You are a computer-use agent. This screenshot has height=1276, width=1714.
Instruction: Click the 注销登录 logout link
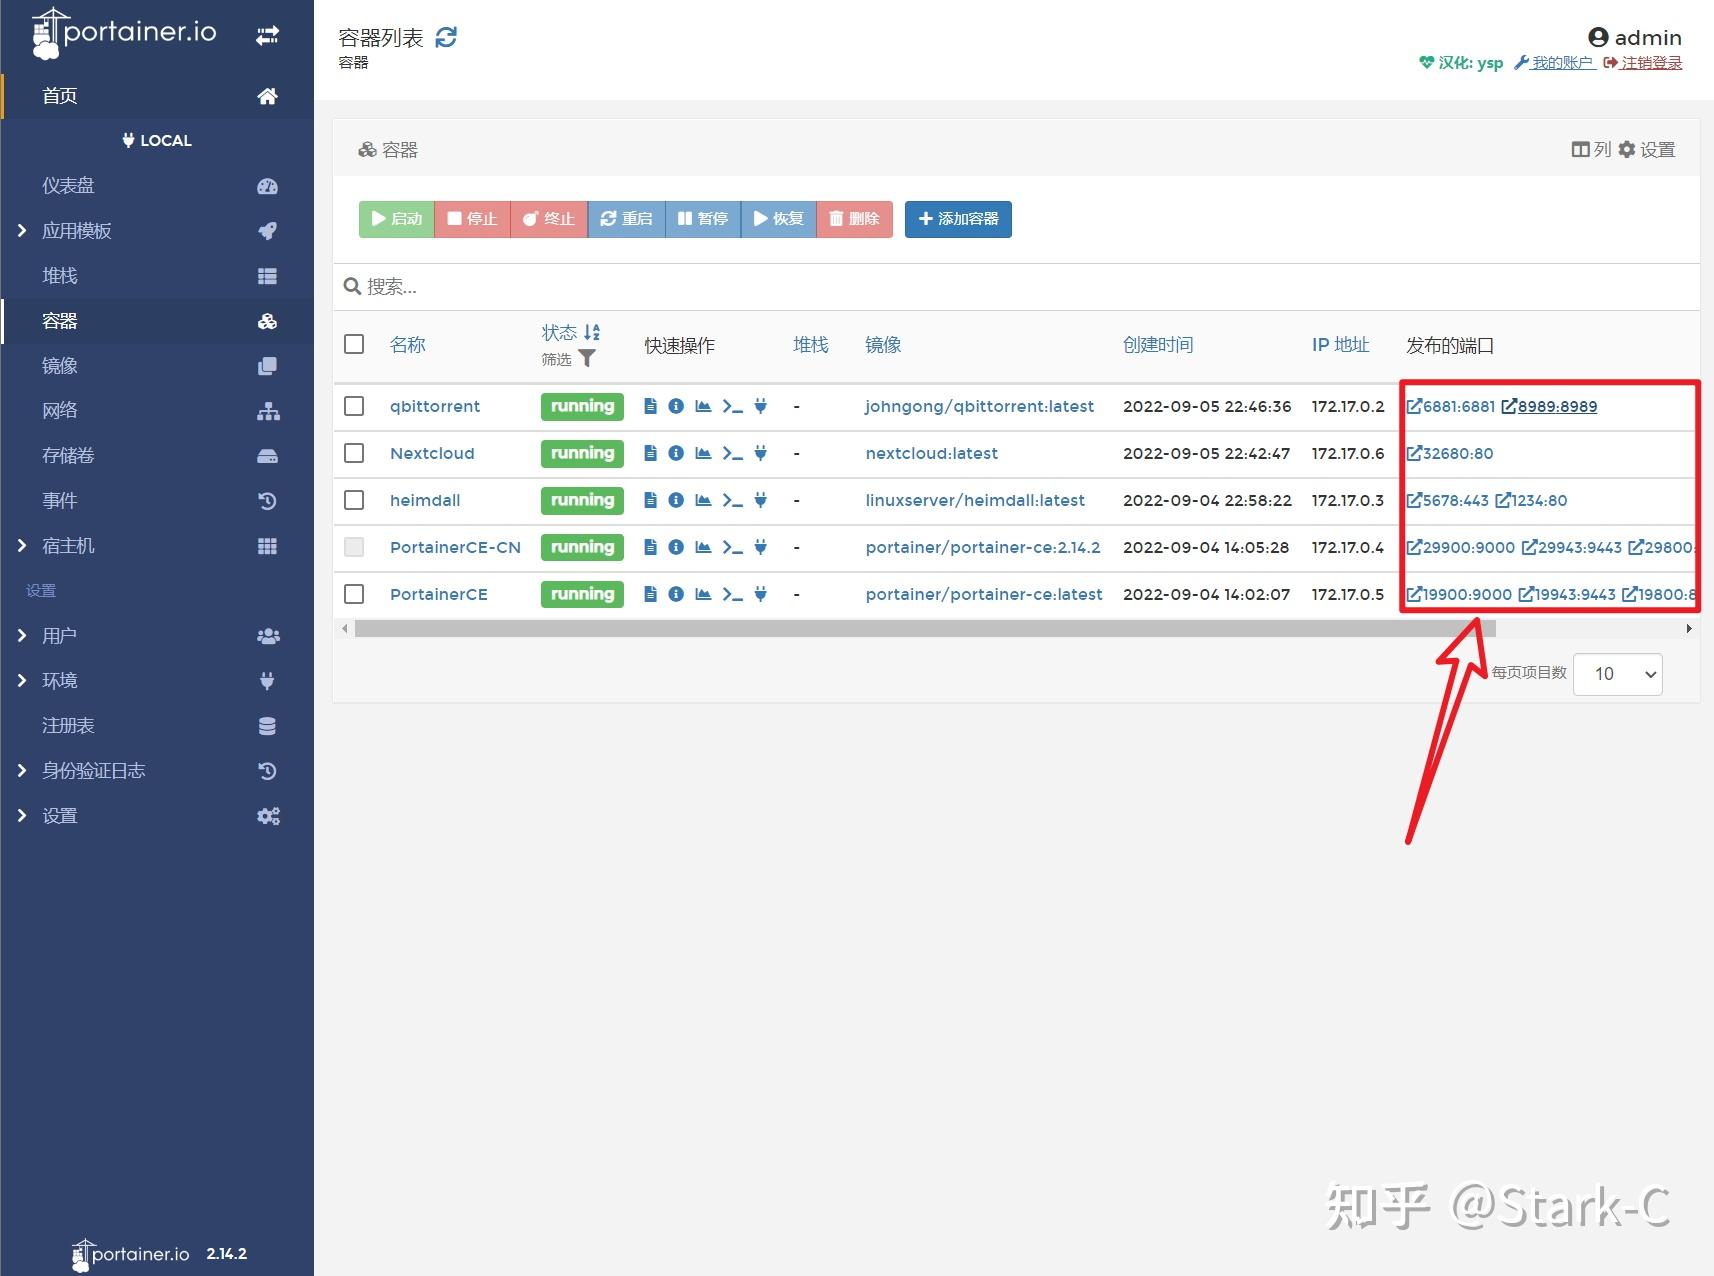pos(1650,62)
